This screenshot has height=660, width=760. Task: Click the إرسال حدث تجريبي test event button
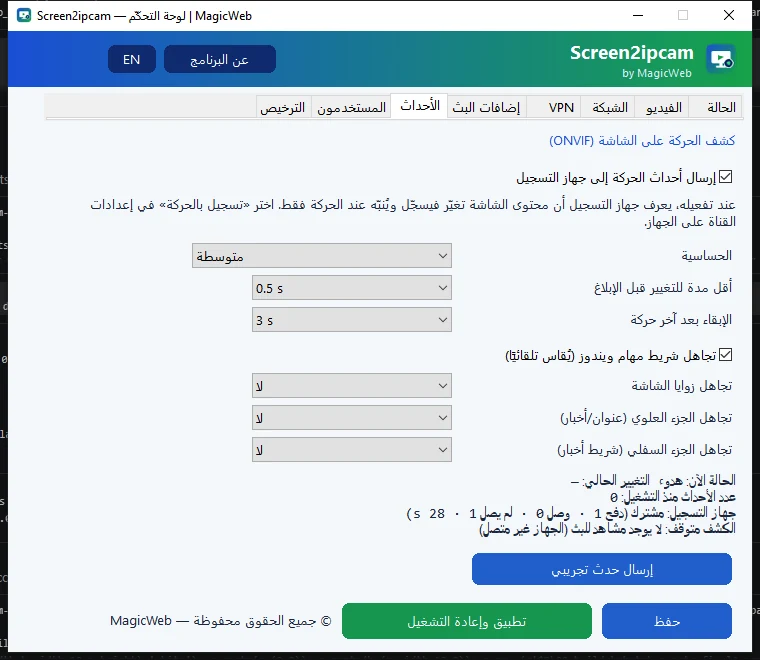pyautogui.click(x=602, y=569)
